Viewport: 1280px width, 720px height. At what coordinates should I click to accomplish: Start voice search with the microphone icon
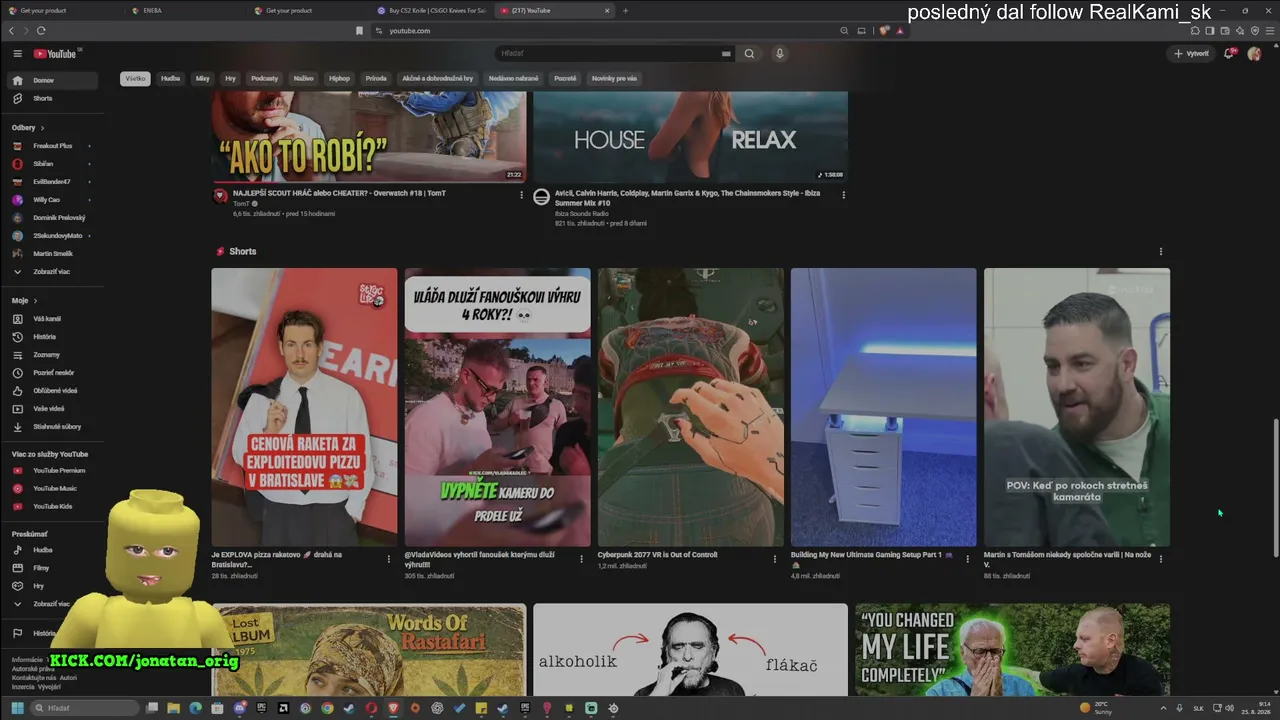780,53
